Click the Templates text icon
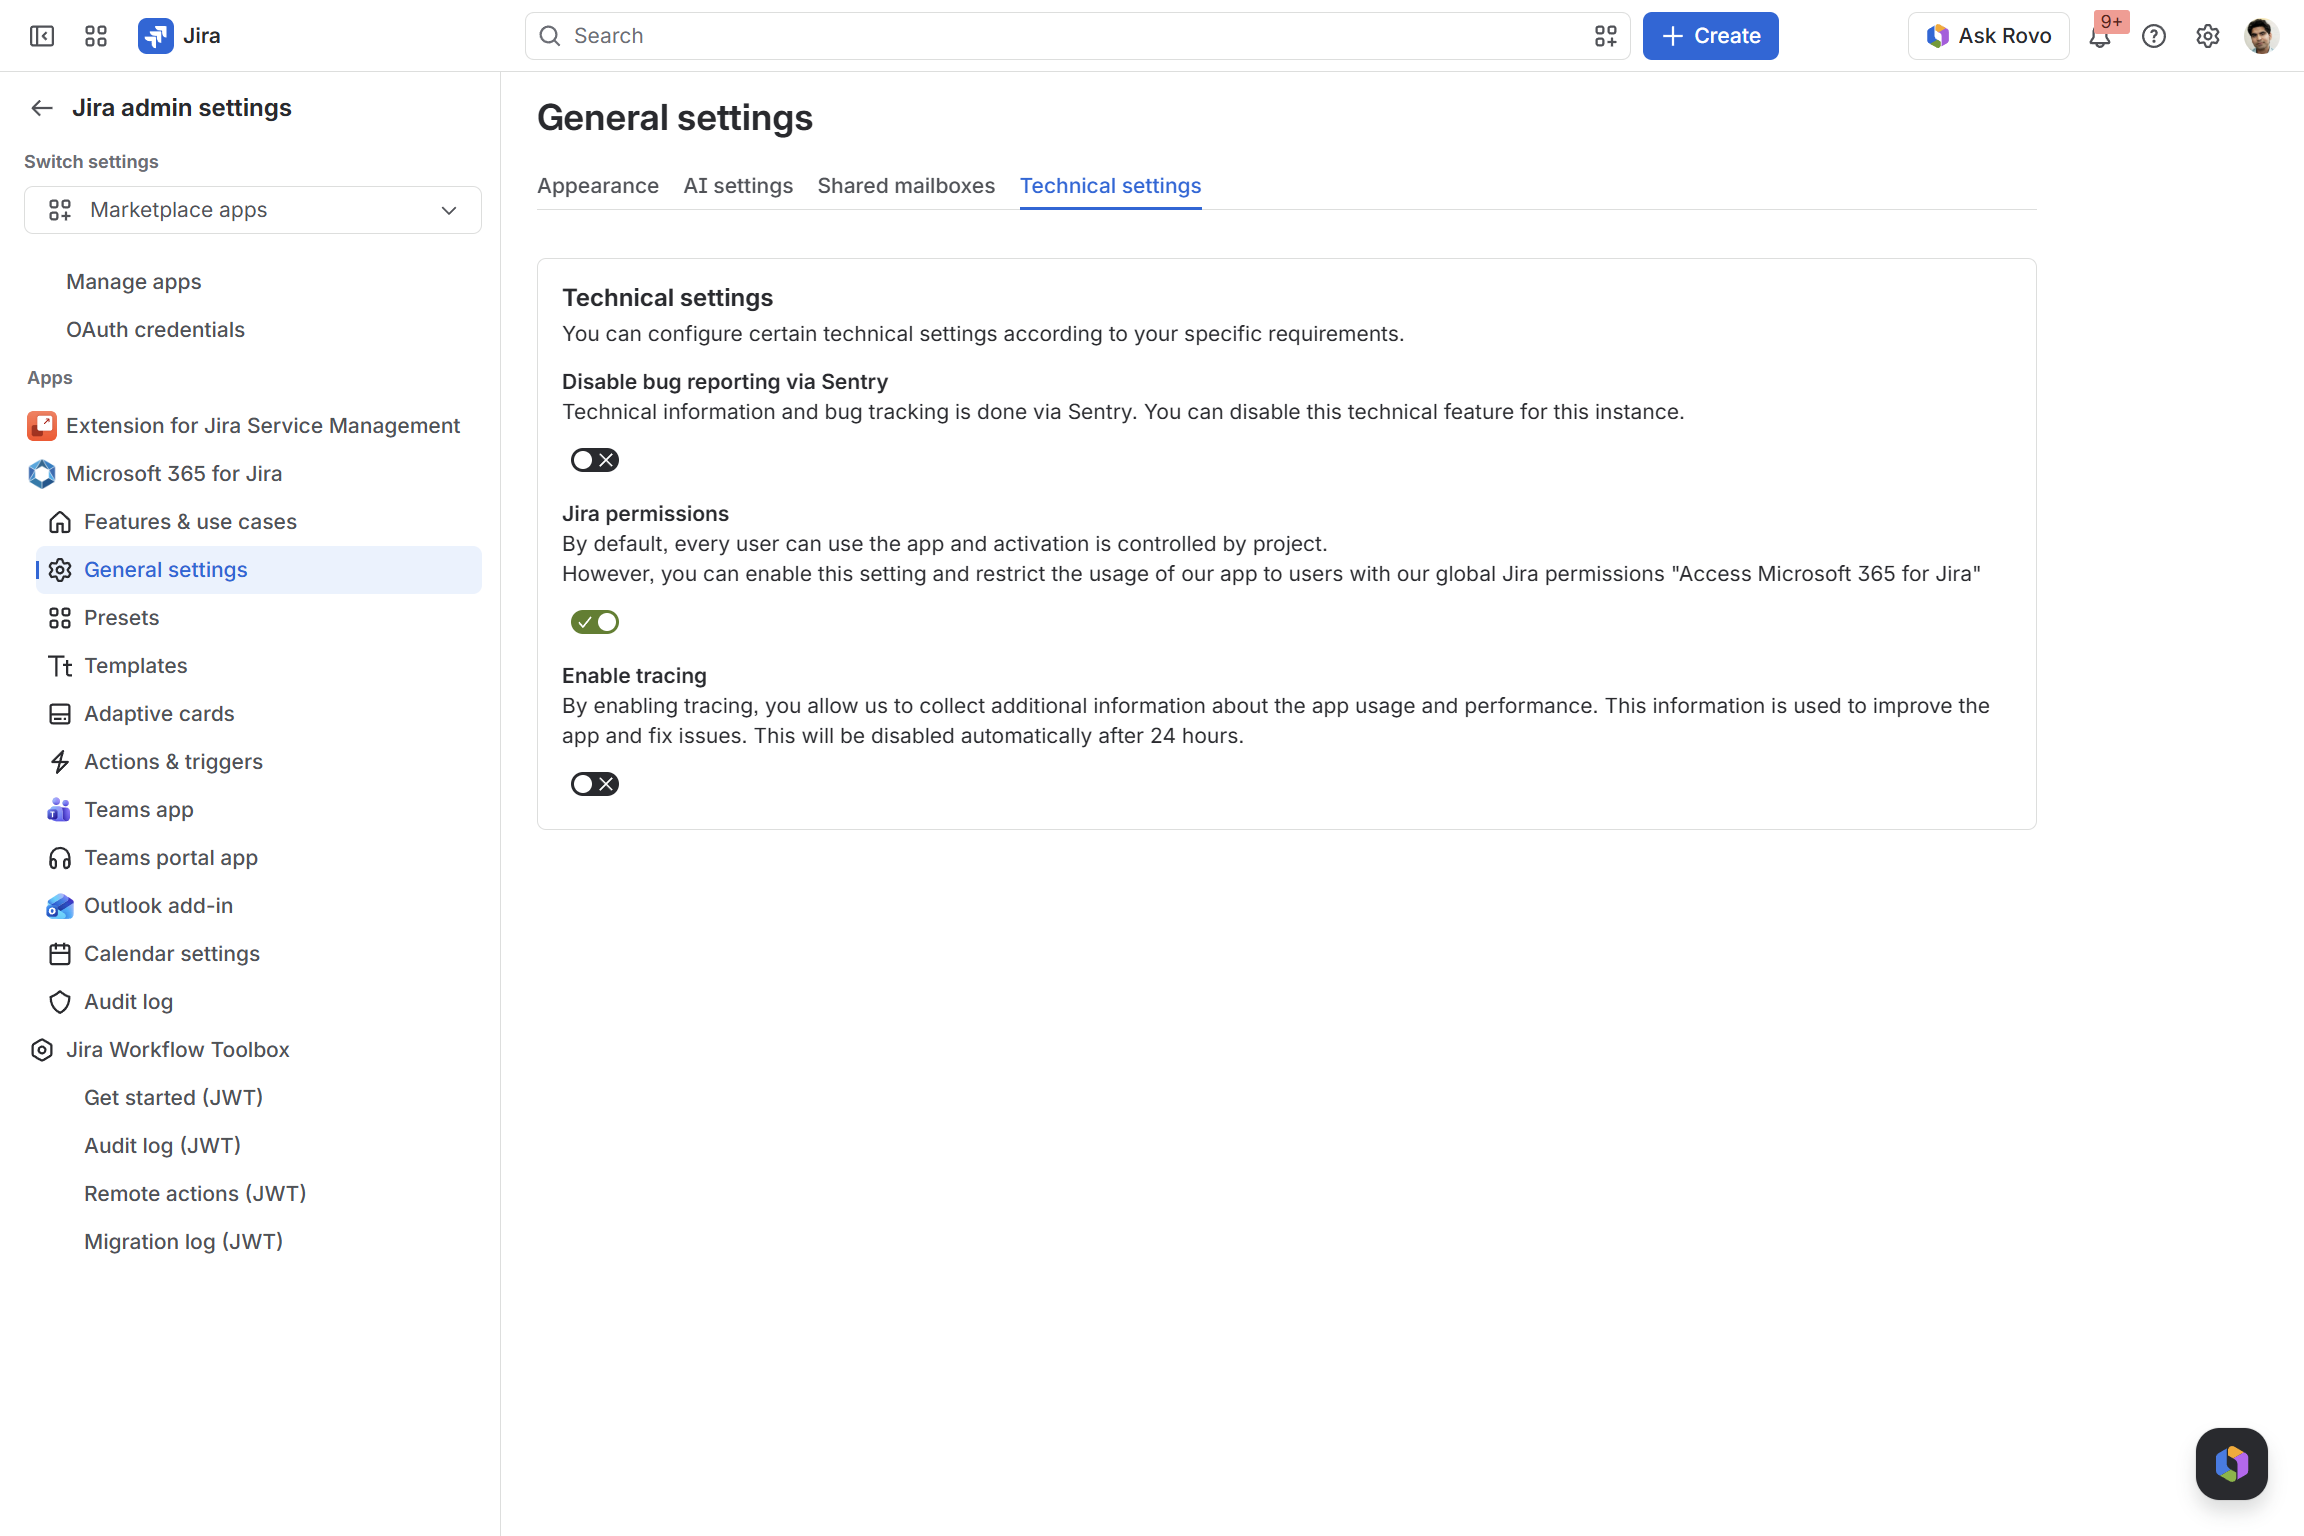The image size is (2304, 1536). [x=60, y=666]
